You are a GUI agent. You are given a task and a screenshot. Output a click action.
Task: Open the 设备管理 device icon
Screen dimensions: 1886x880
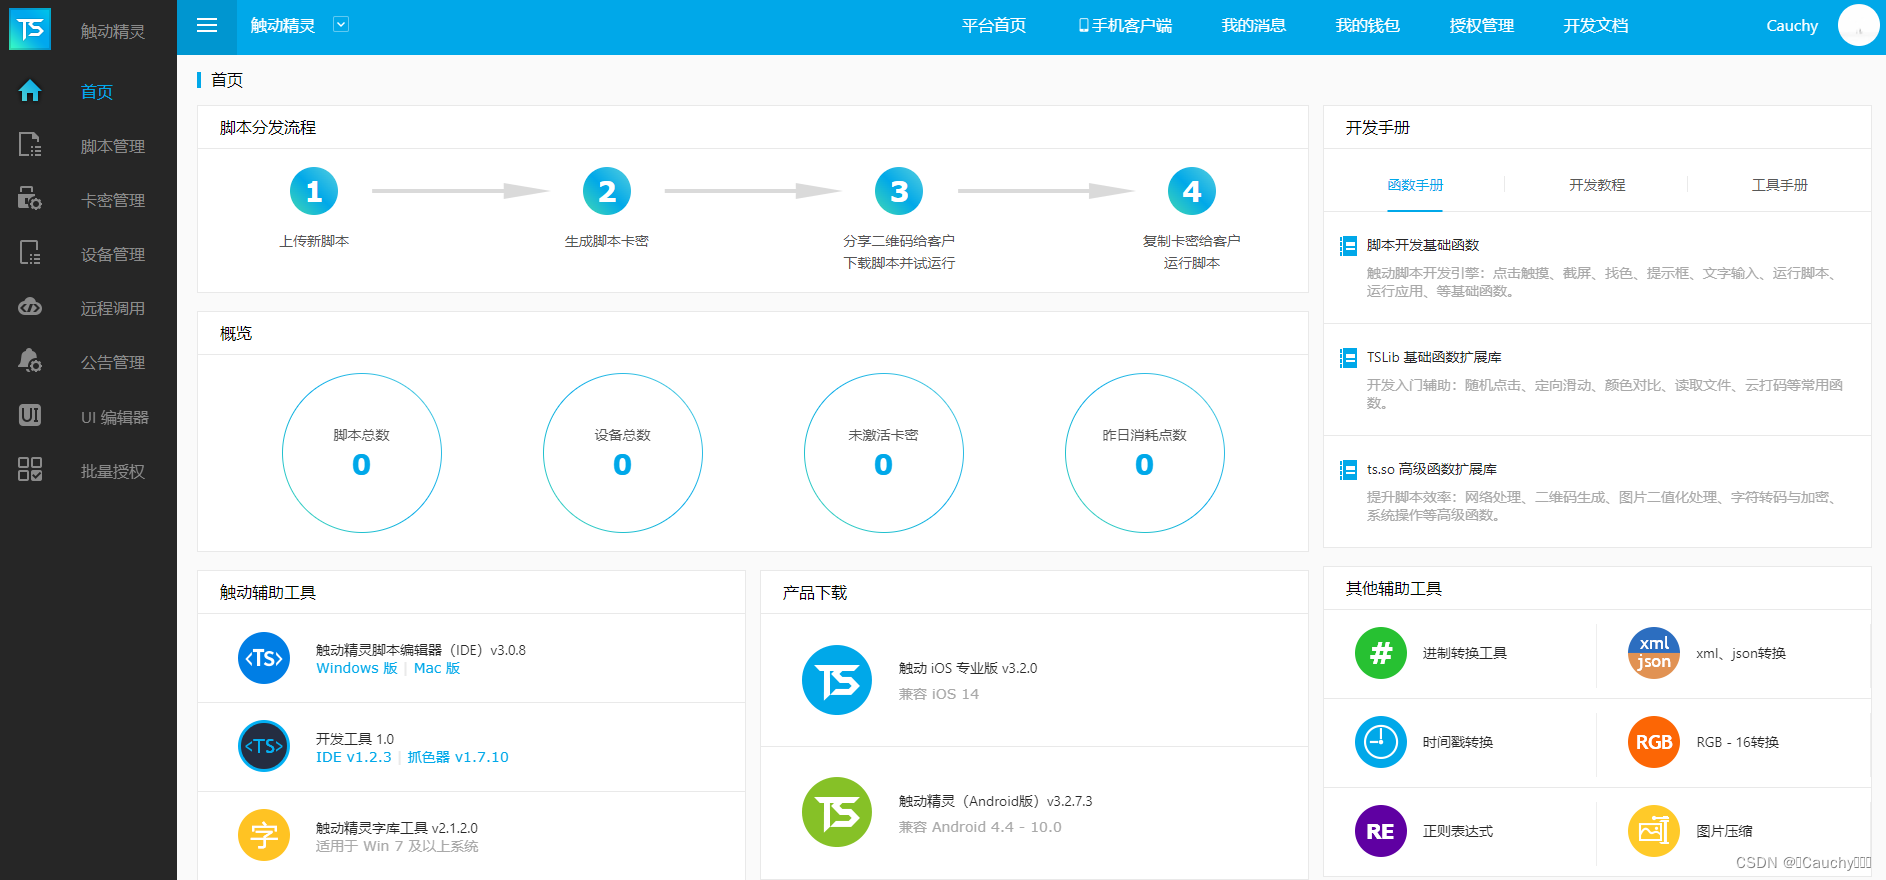[30, 253]
